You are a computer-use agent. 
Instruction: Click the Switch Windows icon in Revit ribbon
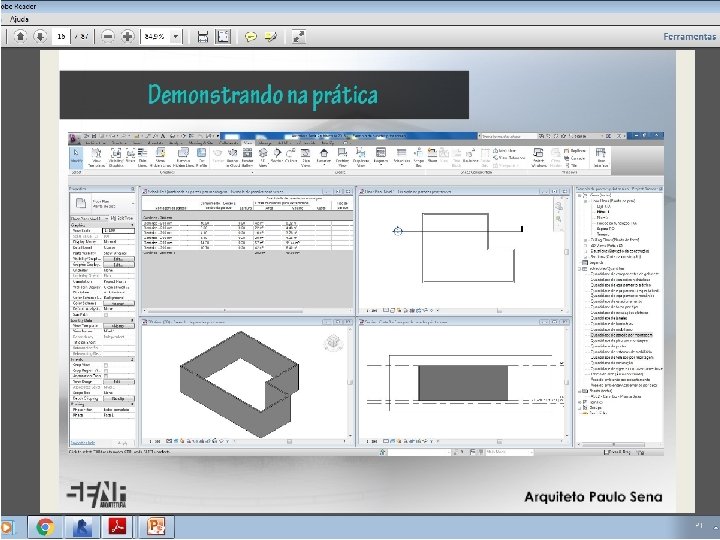tap(539, 157)
